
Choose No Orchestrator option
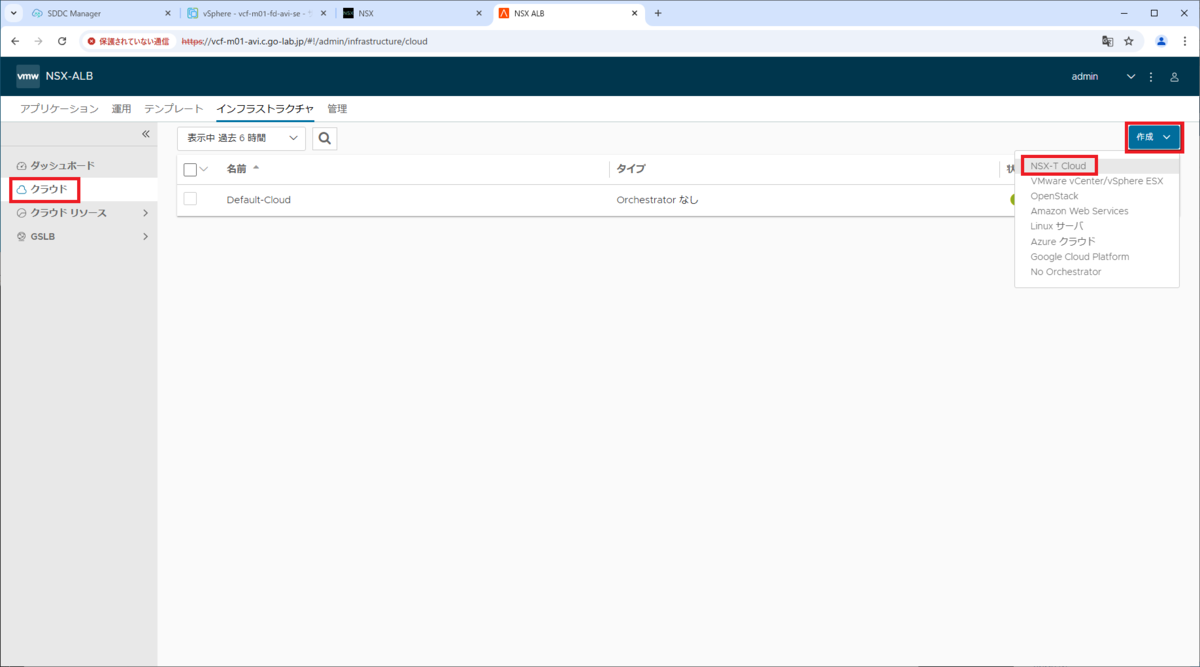point(1065,272)
